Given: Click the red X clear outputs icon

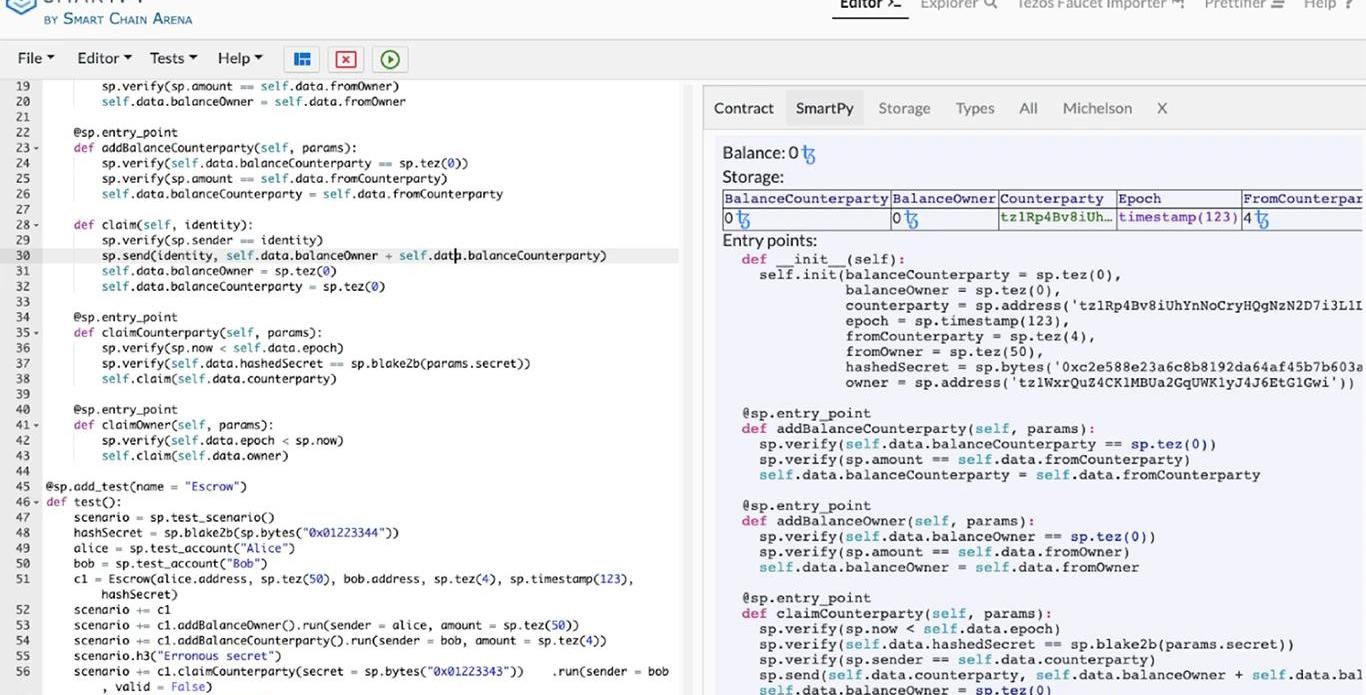Looking at the screenshot, I should pyautogui.click(x=345, y=59).
